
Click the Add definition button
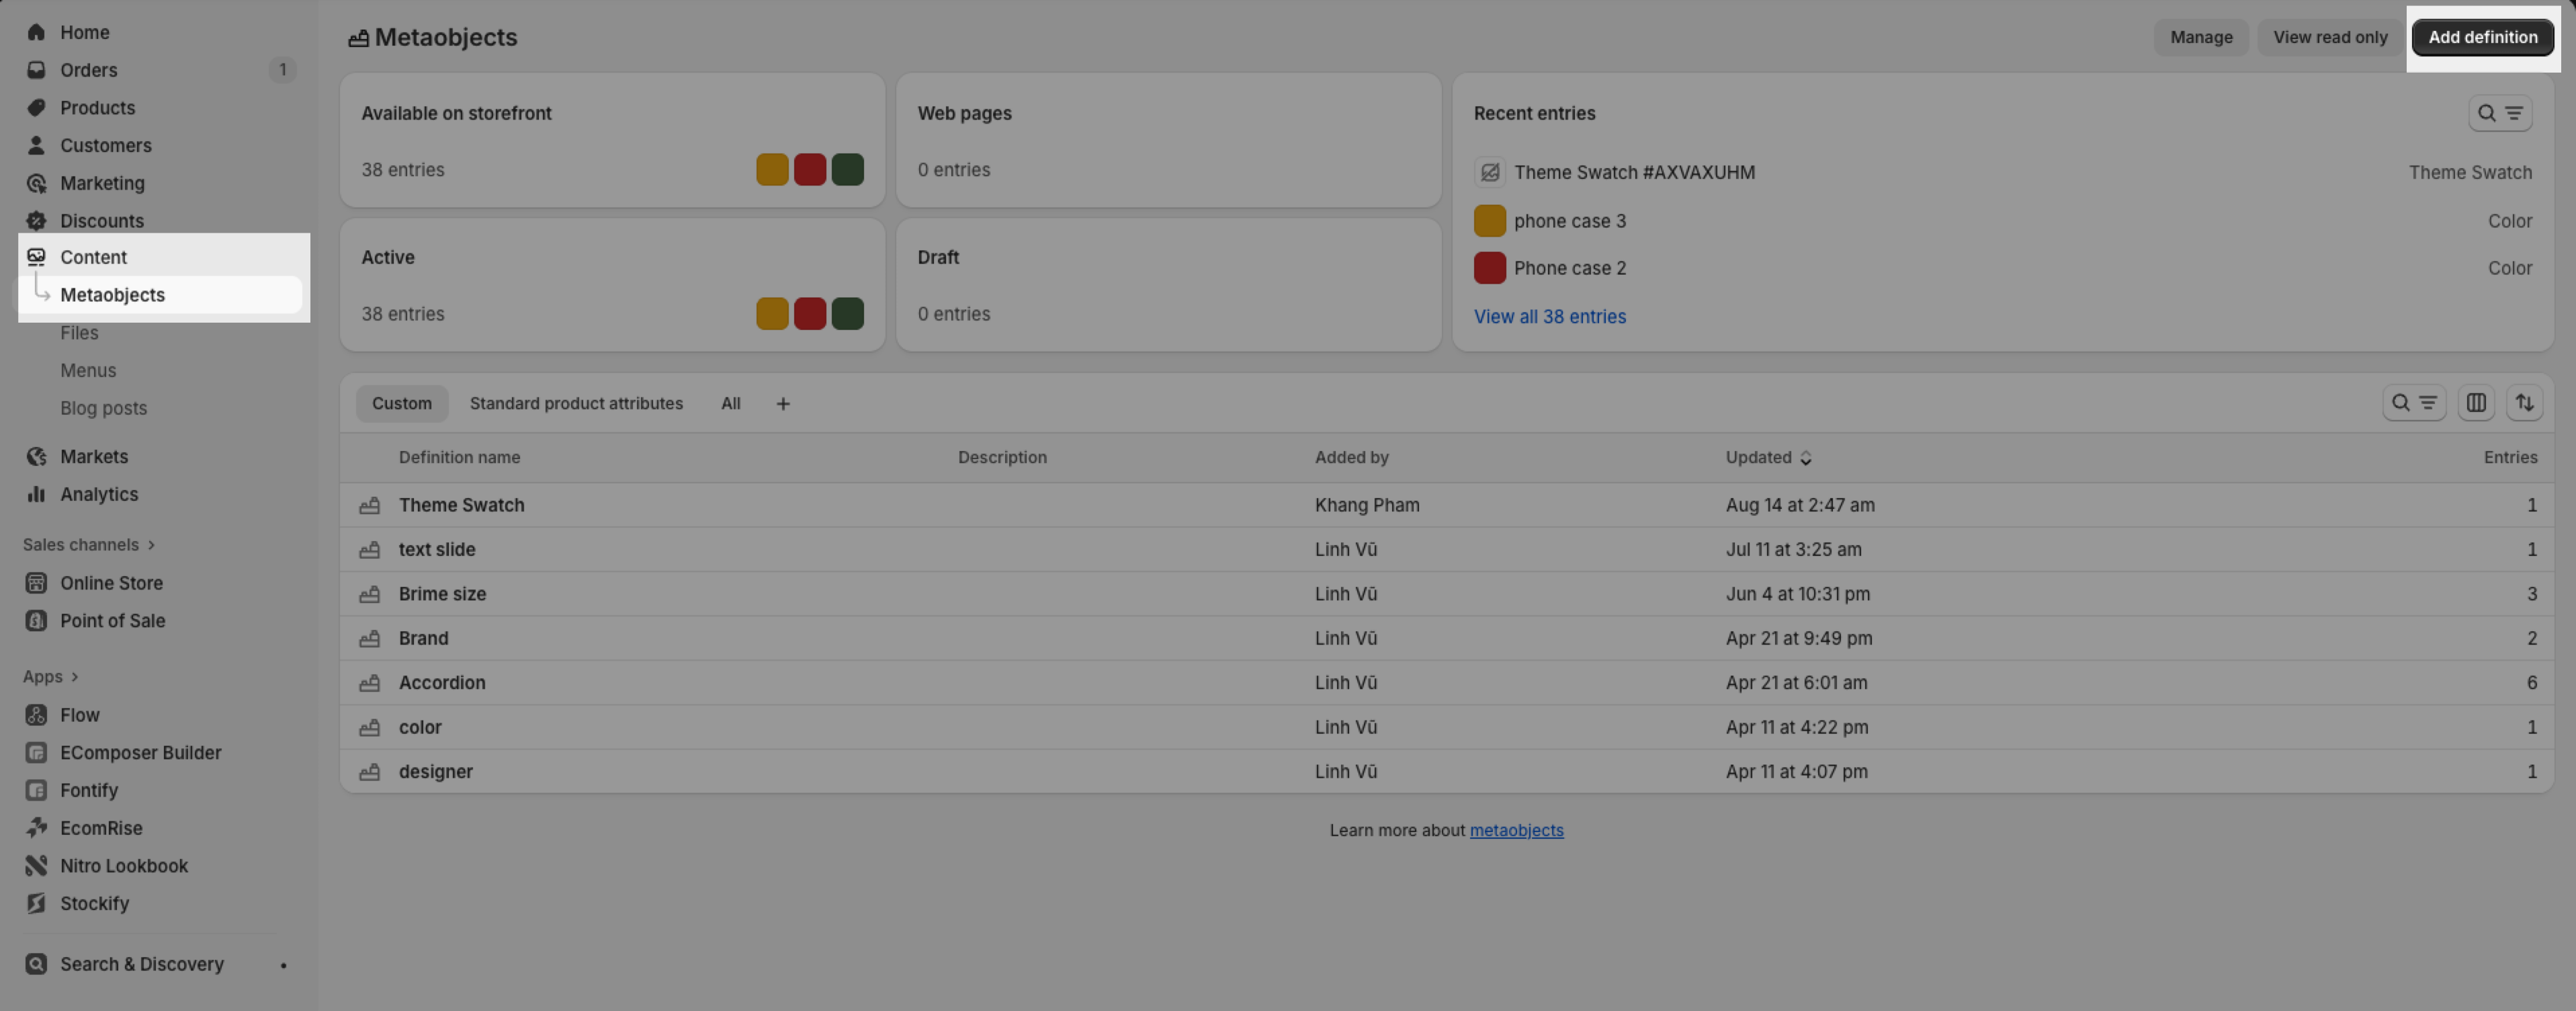tap(2482, 37)
